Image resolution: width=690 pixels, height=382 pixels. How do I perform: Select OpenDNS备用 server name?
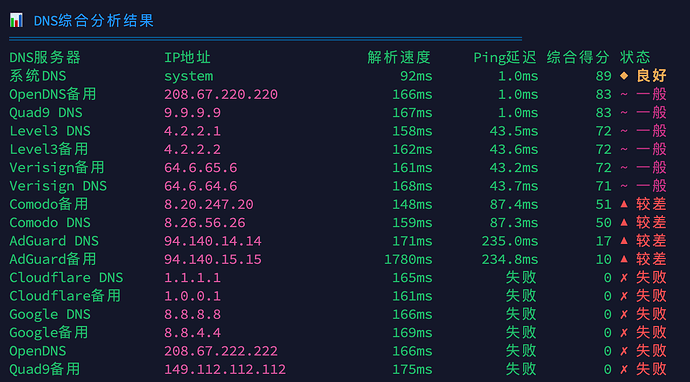53,94
